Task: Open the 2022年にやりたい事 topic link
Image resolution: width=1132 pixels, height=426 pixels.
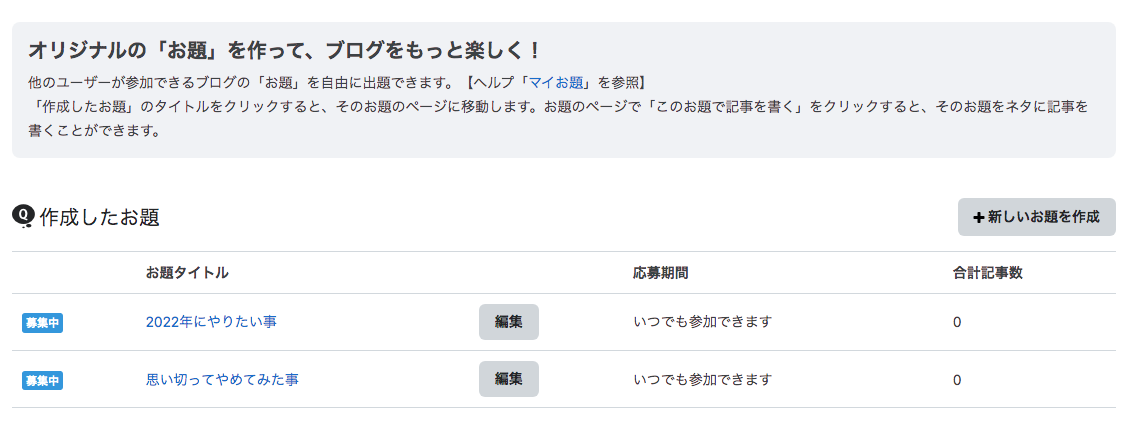Action: [211, 322]
